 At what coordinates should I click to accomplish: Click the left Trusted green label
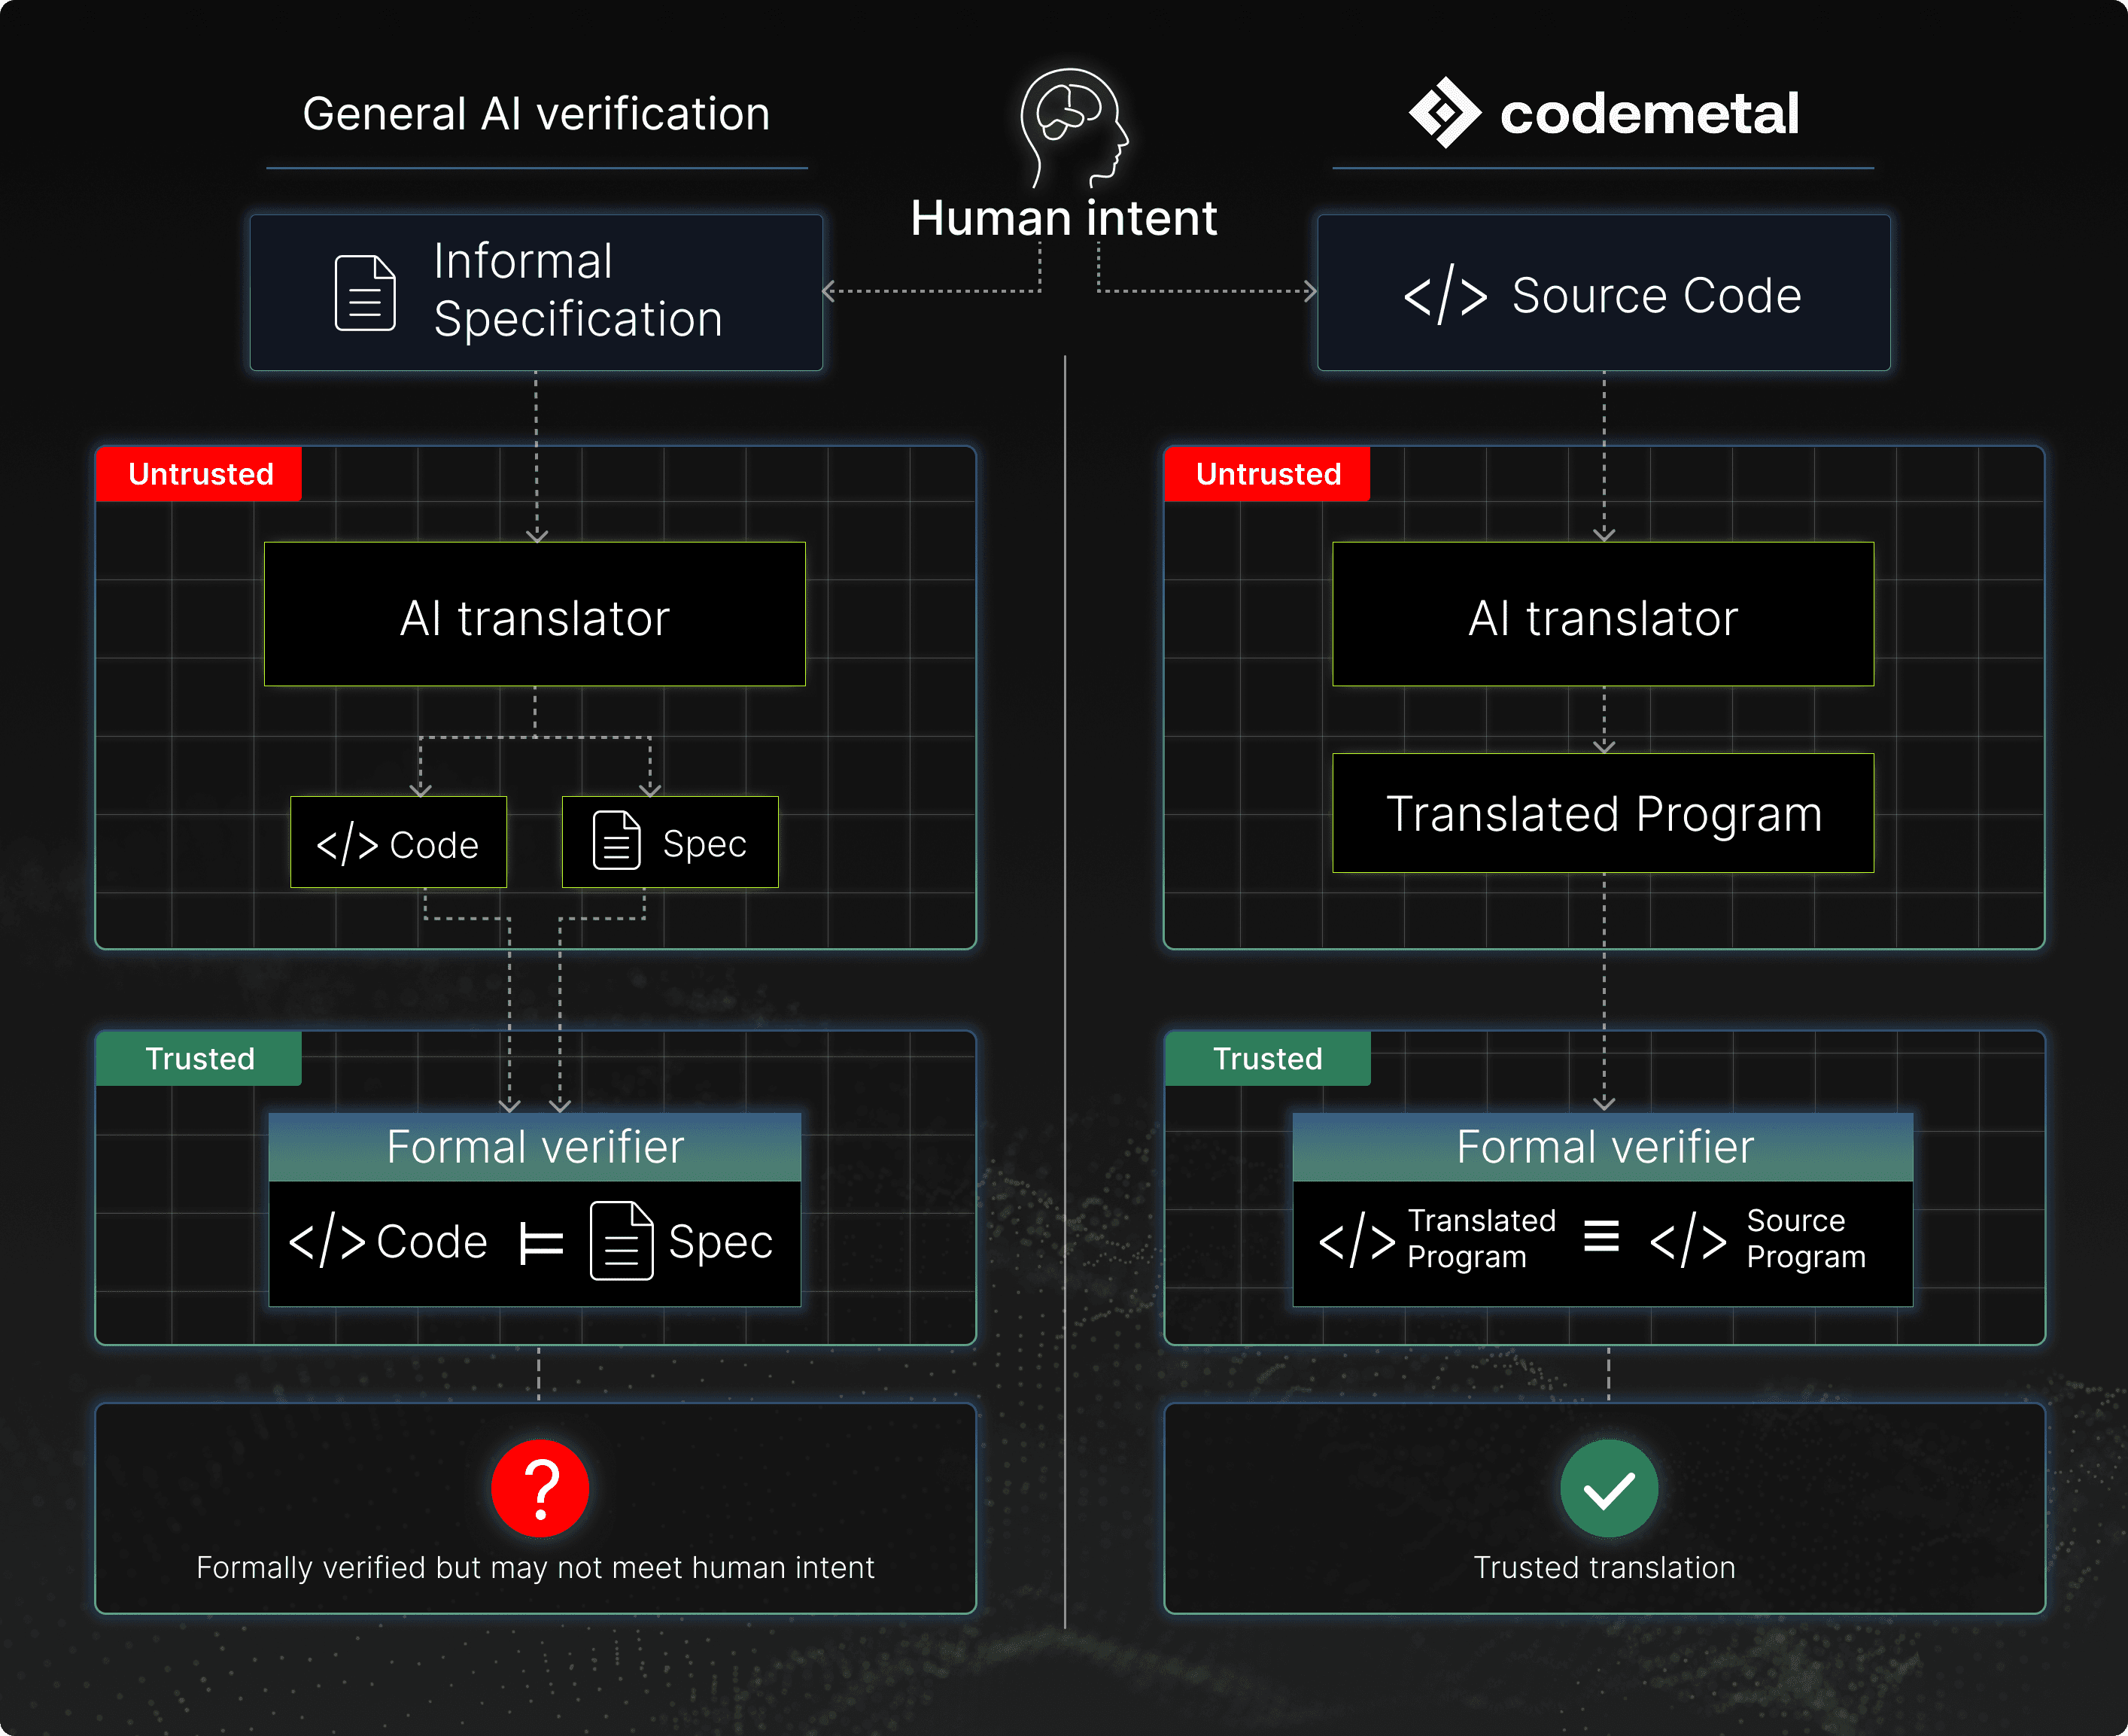pyautogui.click(x=199, y=1058)
